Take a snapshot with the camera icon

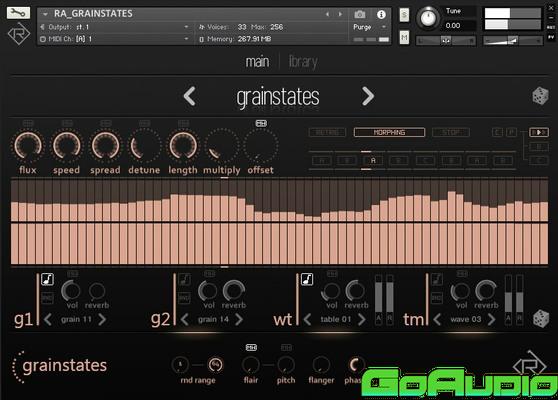pos(360,15)
